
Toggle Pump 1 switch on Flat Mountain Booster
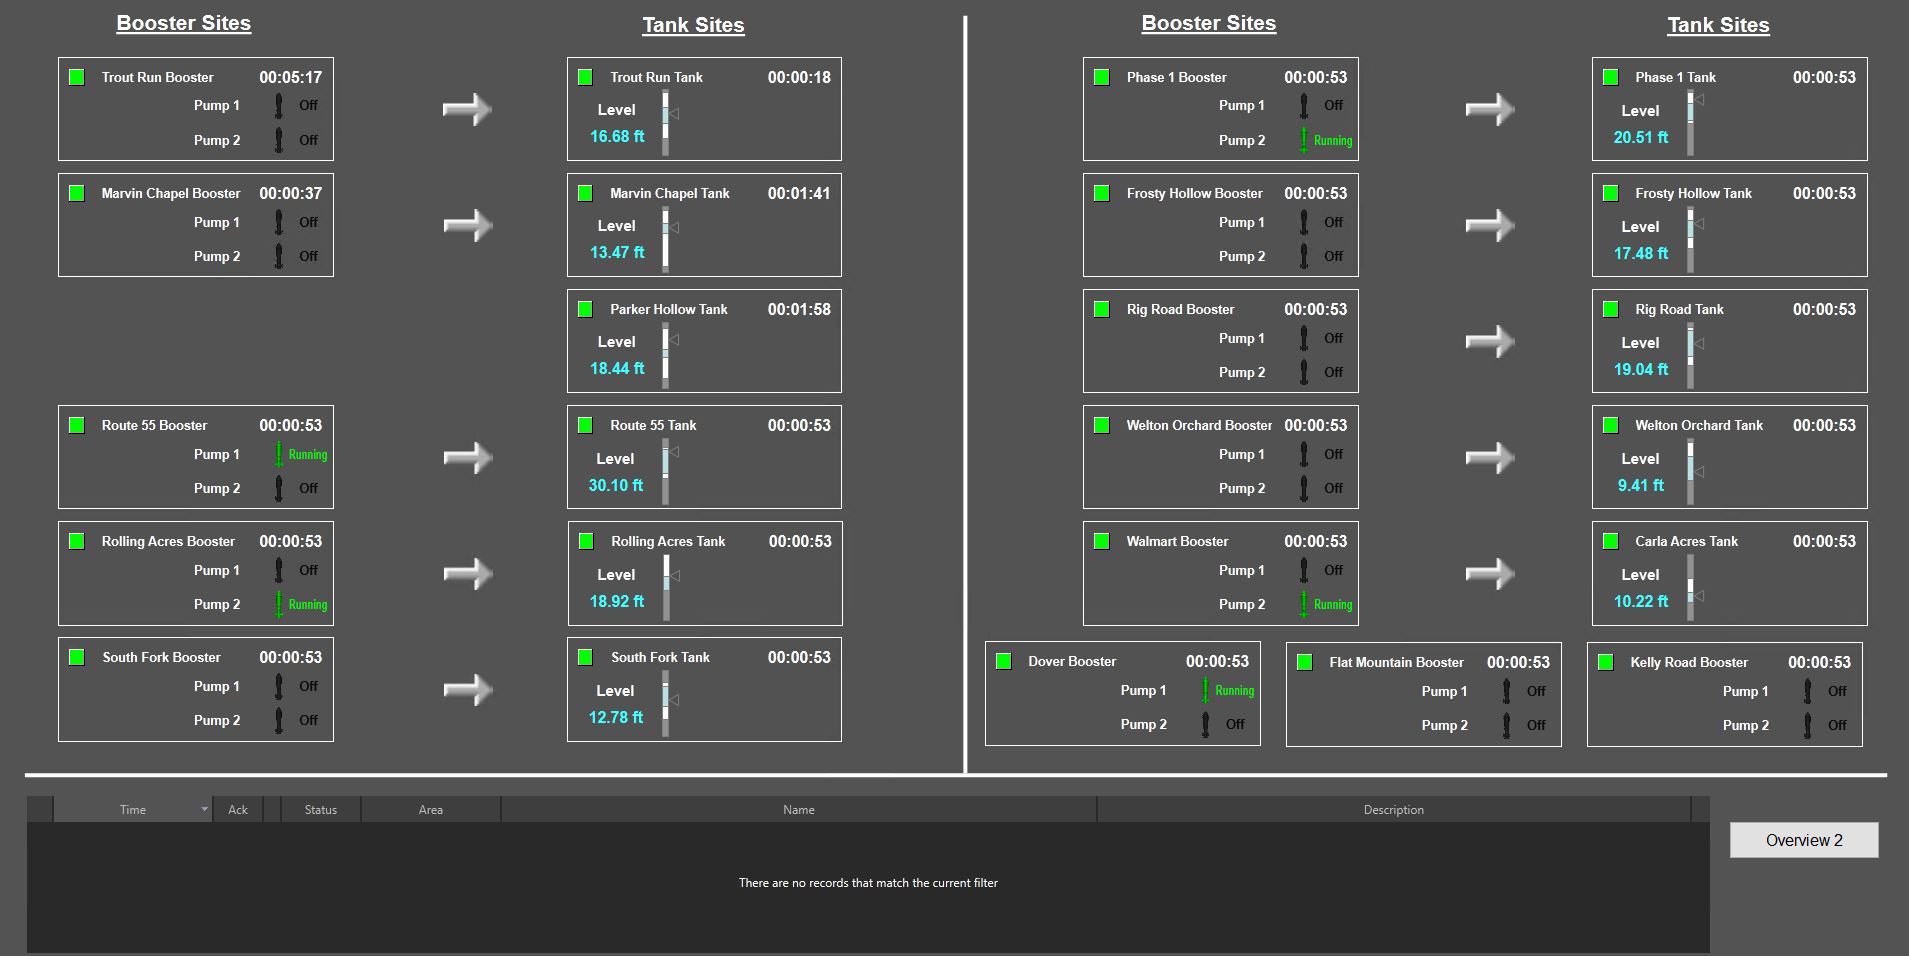click(1508, 690)
